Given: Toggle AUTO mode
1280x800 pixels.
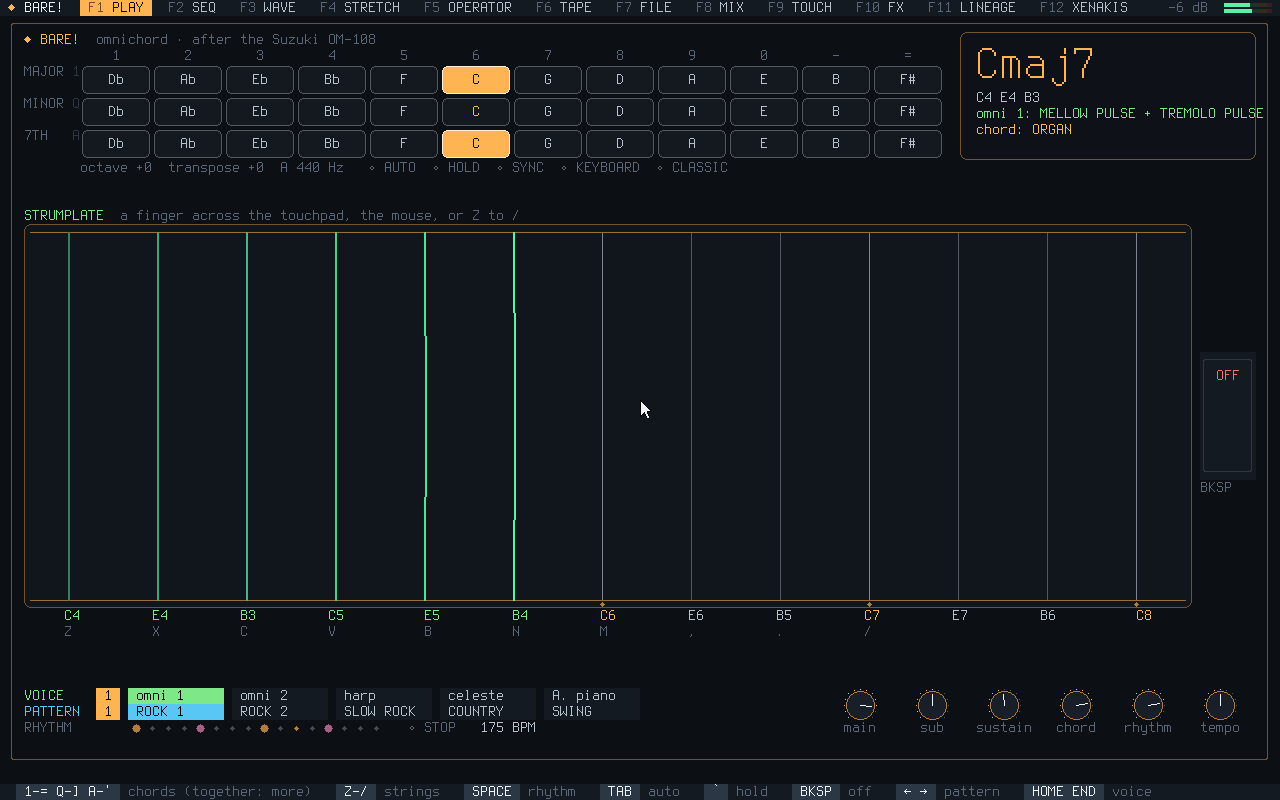Looking at the screenshot, I should click(392, 167).
